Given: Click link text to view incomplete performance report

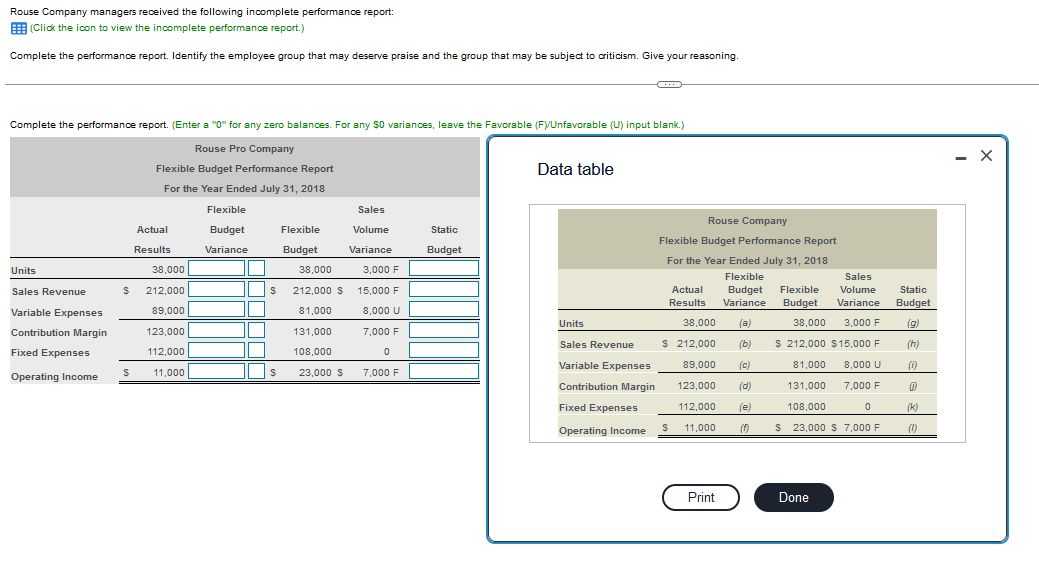Looking at the screenshot, I should (167, 28).
